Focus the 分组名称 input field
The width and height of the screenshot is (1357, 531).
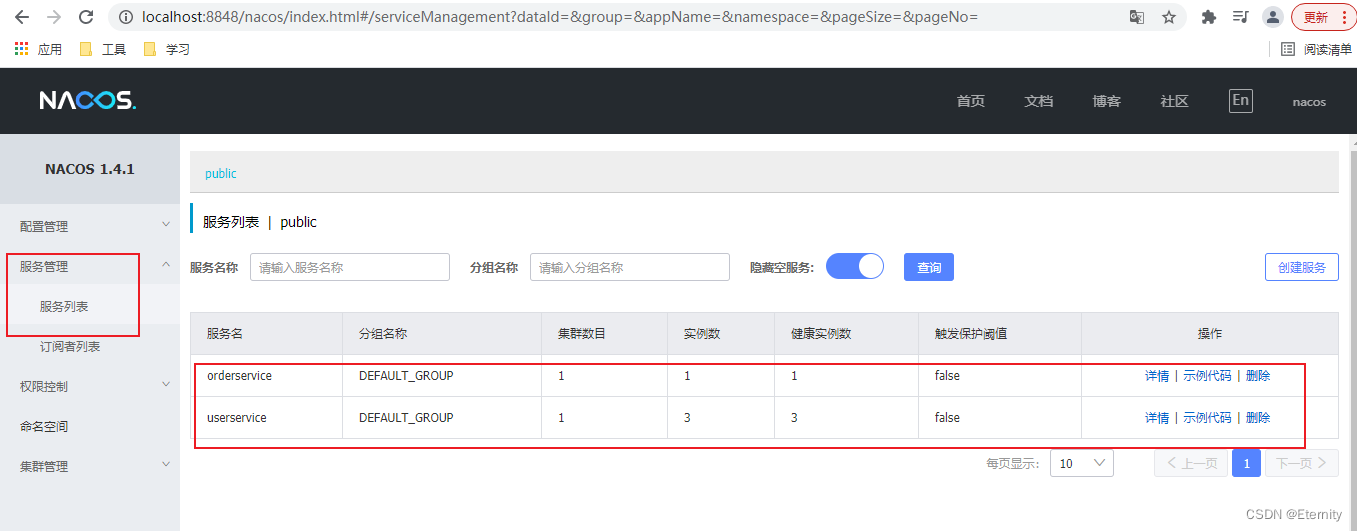click(x=630, y=267)
